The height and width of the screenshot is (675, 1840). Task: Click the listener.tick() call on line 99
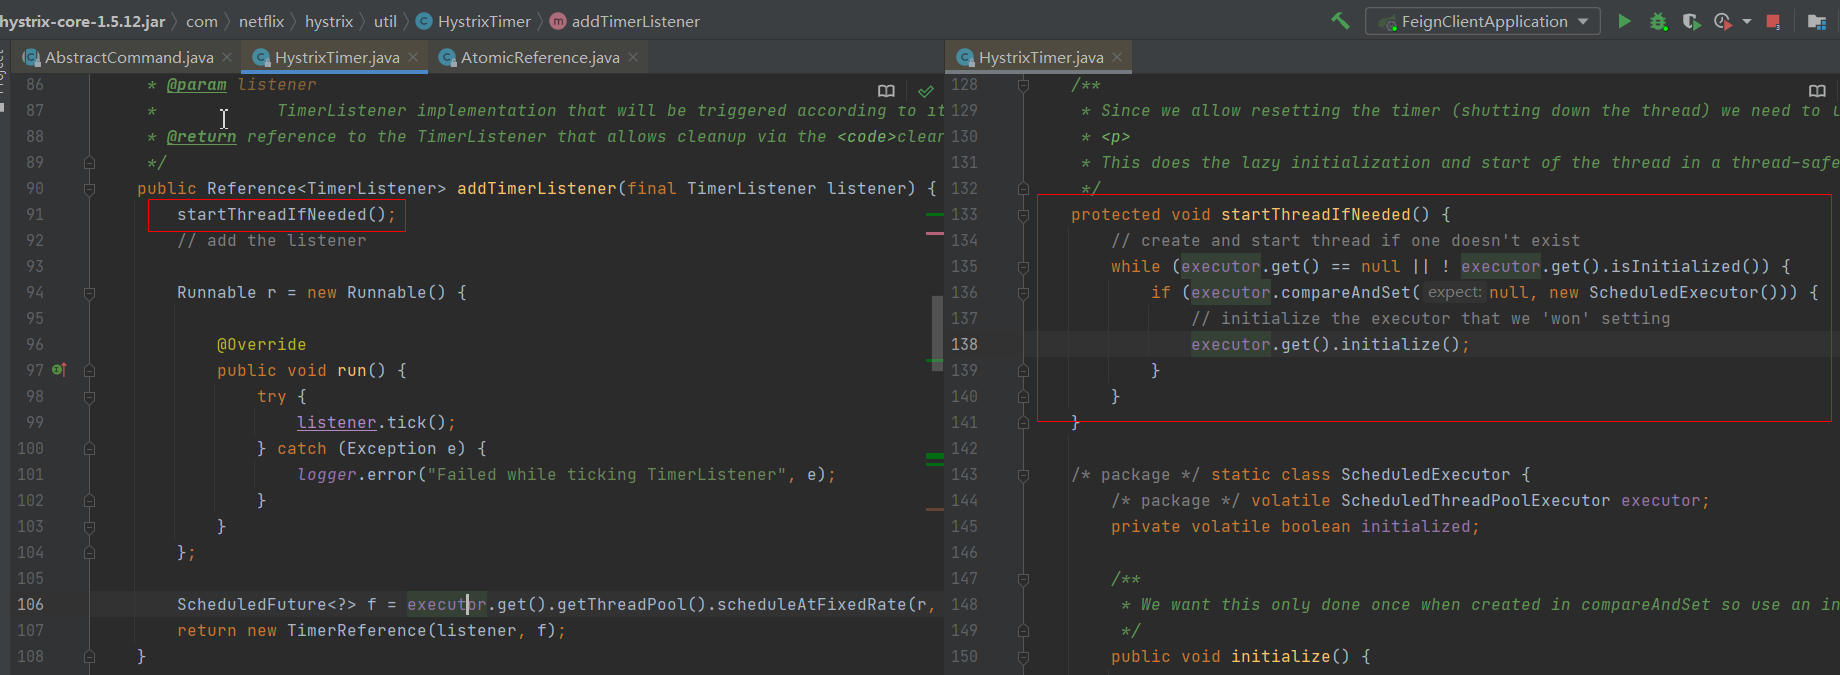point(376,422)
